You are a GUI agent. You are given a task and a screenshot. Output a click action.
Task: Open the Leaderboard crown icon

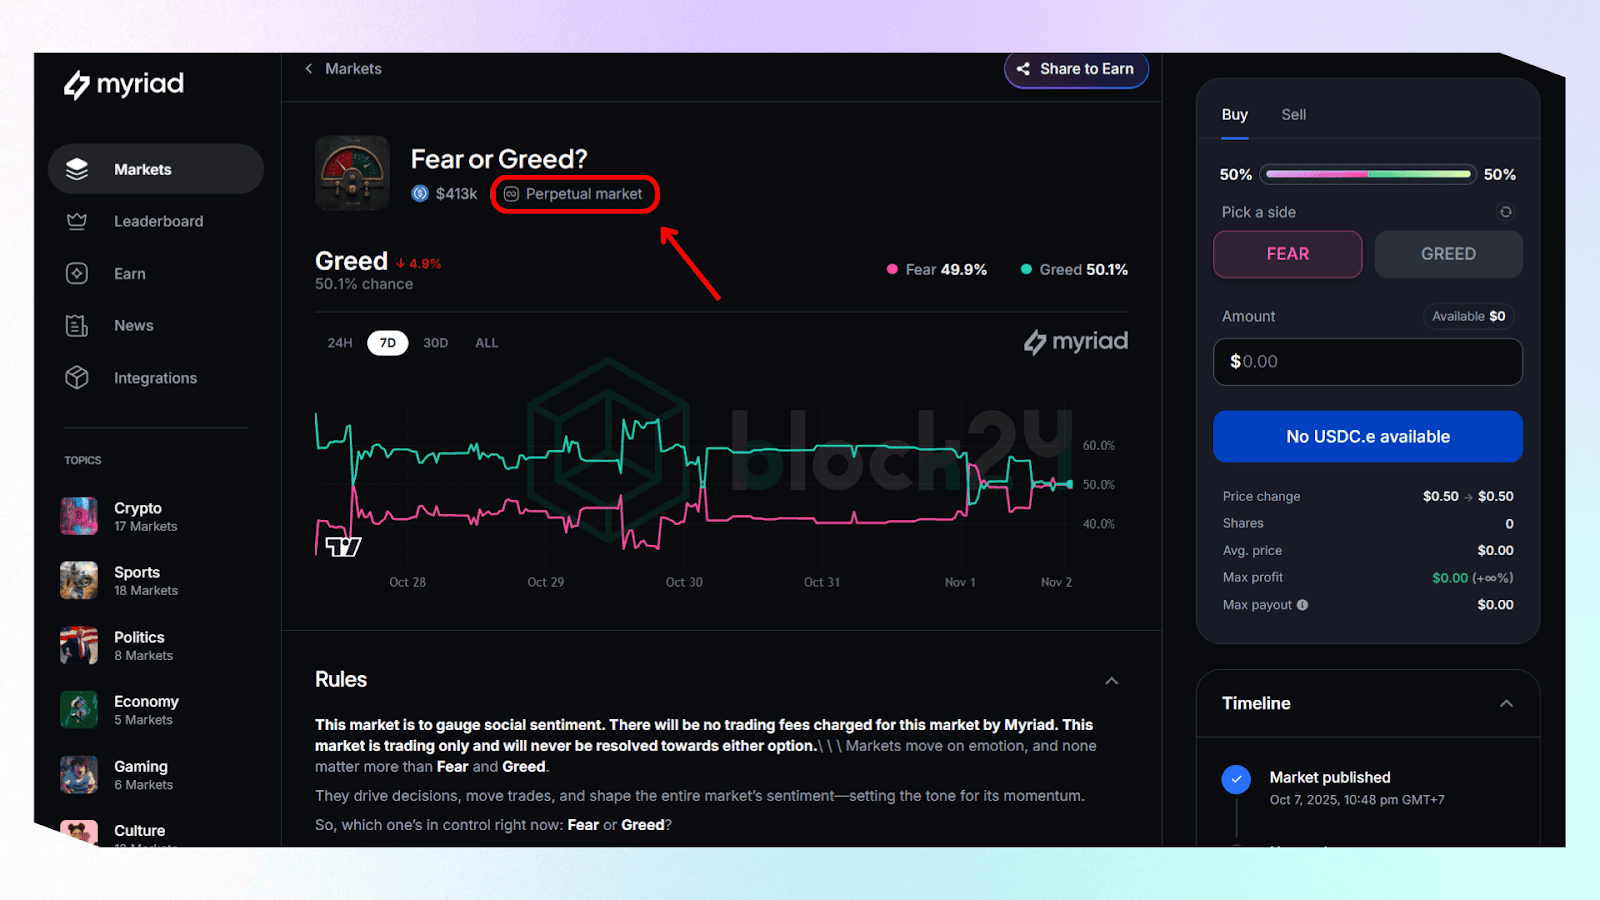coord(77,221)
